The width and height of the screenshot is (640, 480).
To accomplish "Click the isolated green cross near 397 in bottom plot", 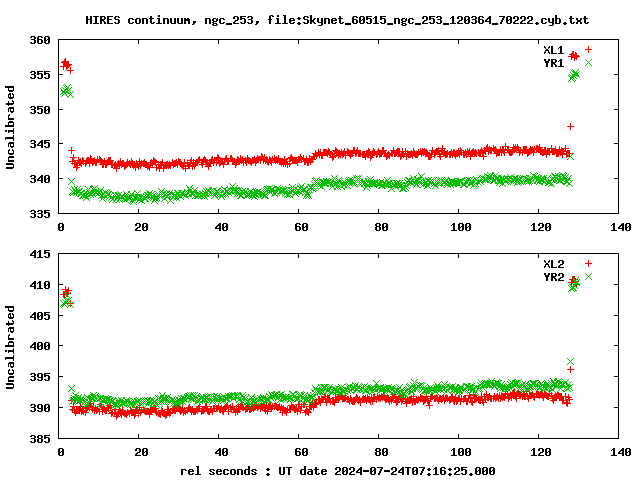I will point(570,362).
